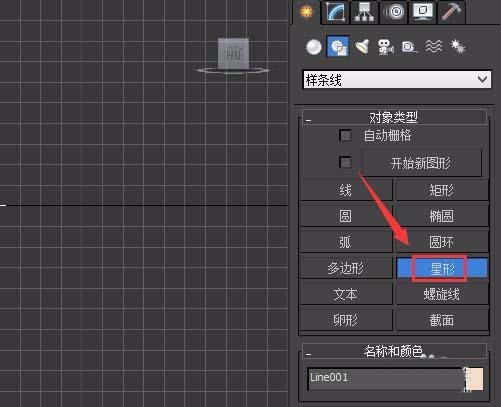Choose the 截面 shape button
The image size is (501, 407).
coord(442,320)
